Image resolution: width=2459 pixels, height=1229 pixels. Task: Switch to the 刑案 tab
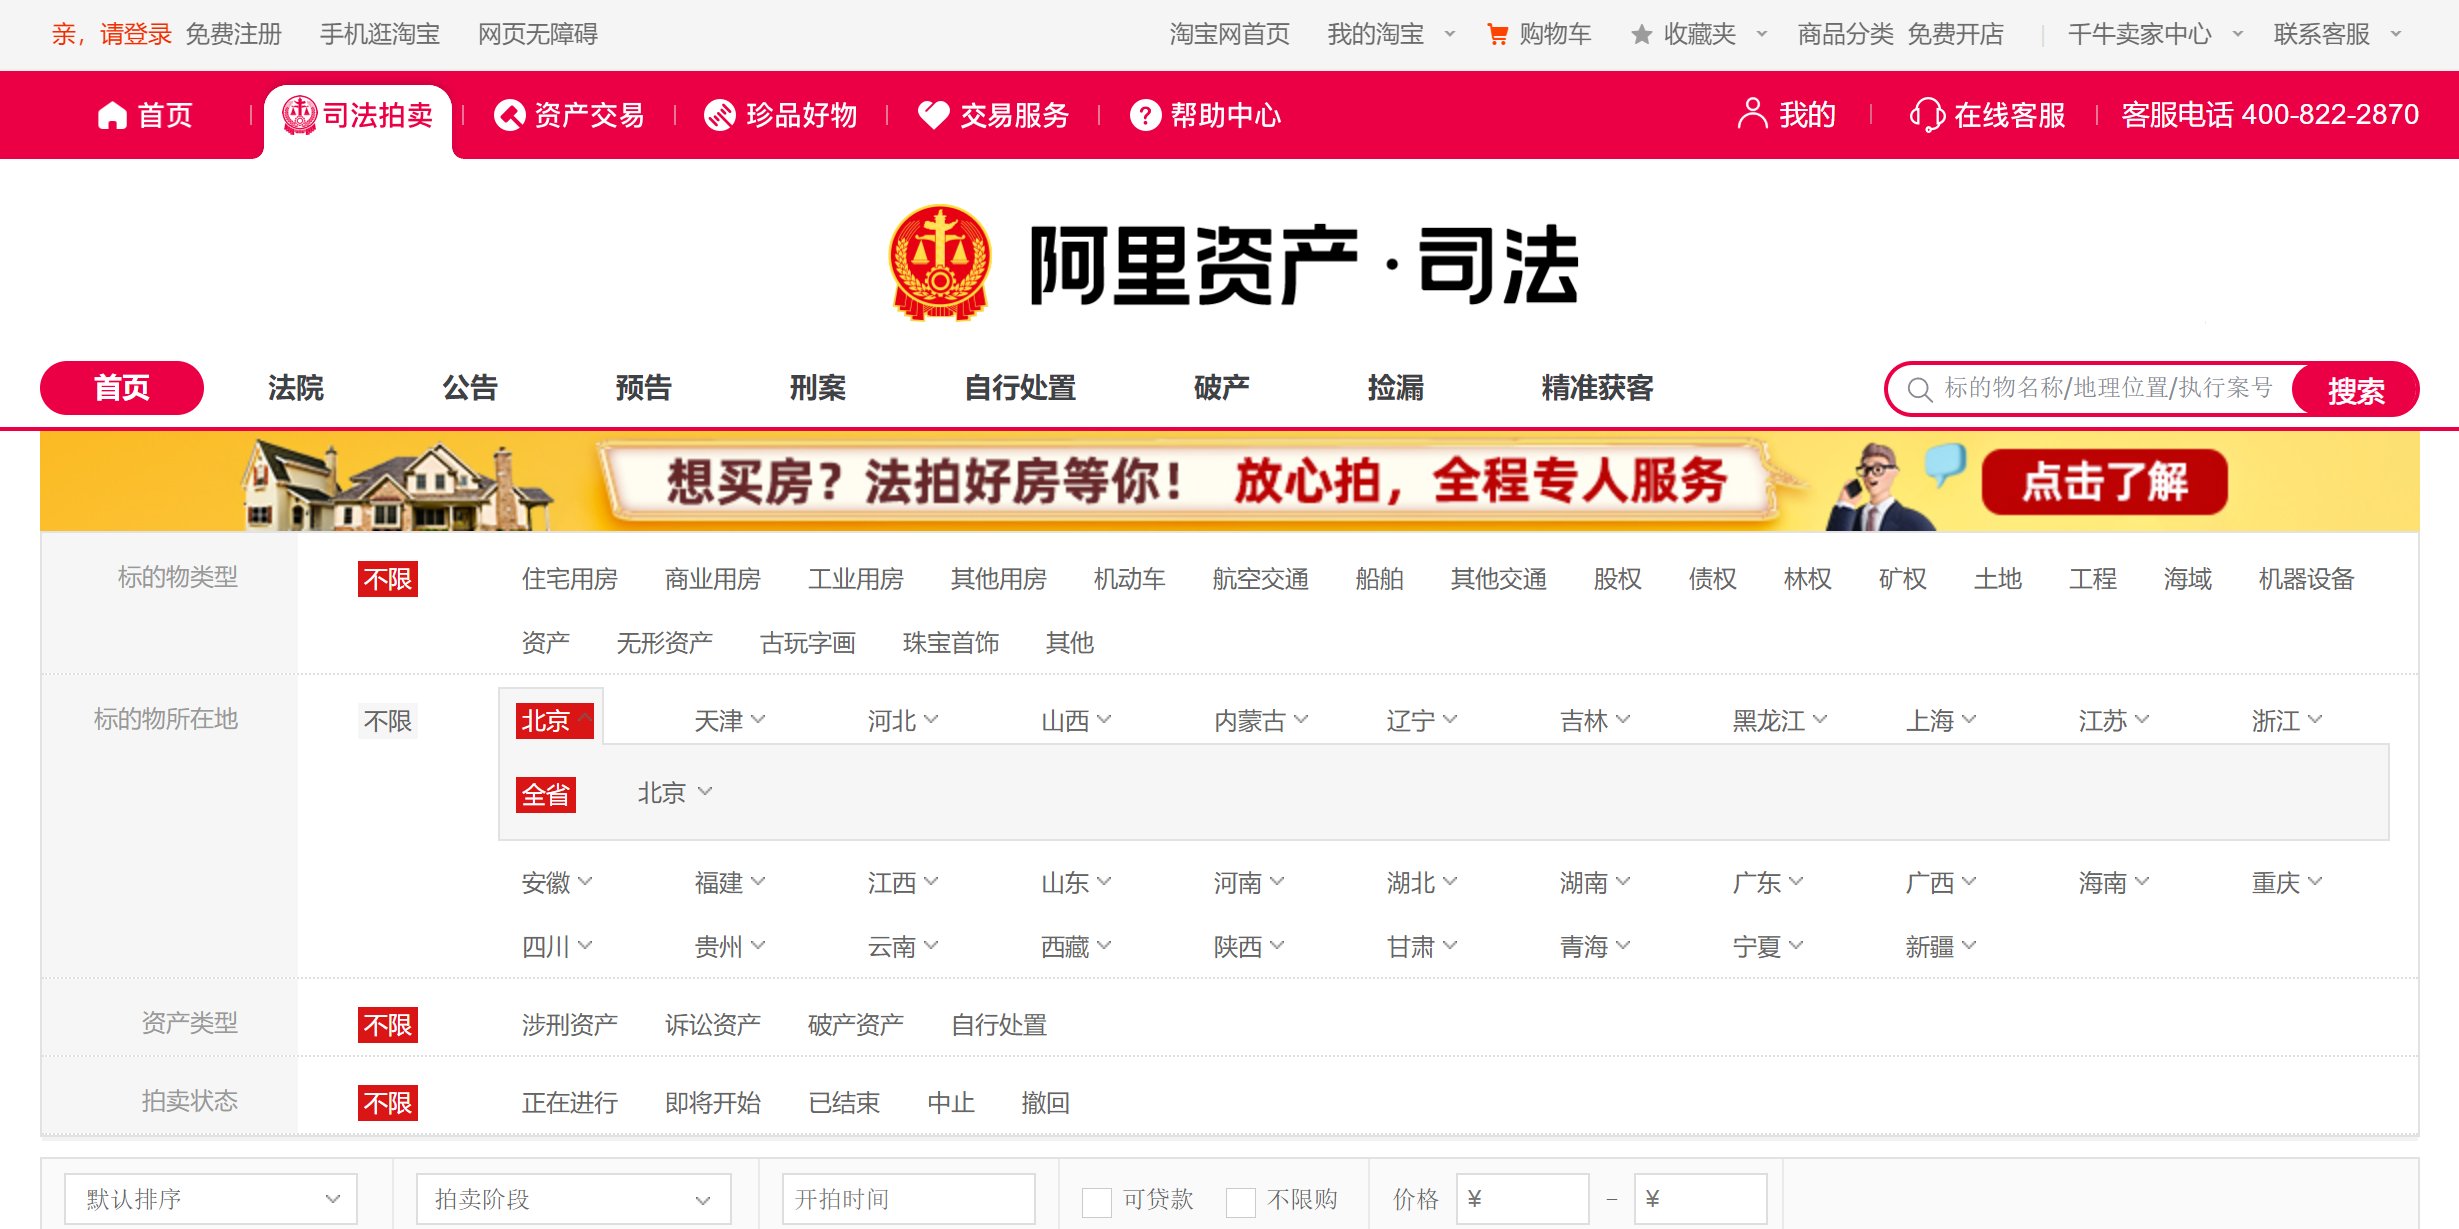point(818,388)
